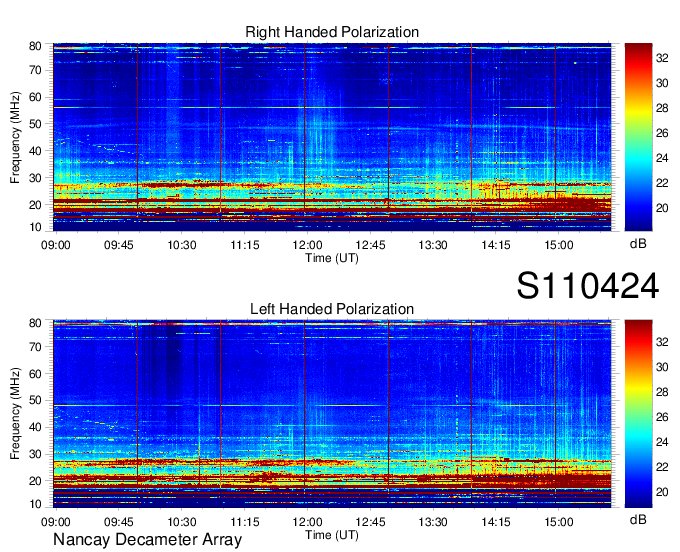Click the "14:15" tick of the lower plot
Viewport: 680px width, 552px height.
click(x=496, y=522)
